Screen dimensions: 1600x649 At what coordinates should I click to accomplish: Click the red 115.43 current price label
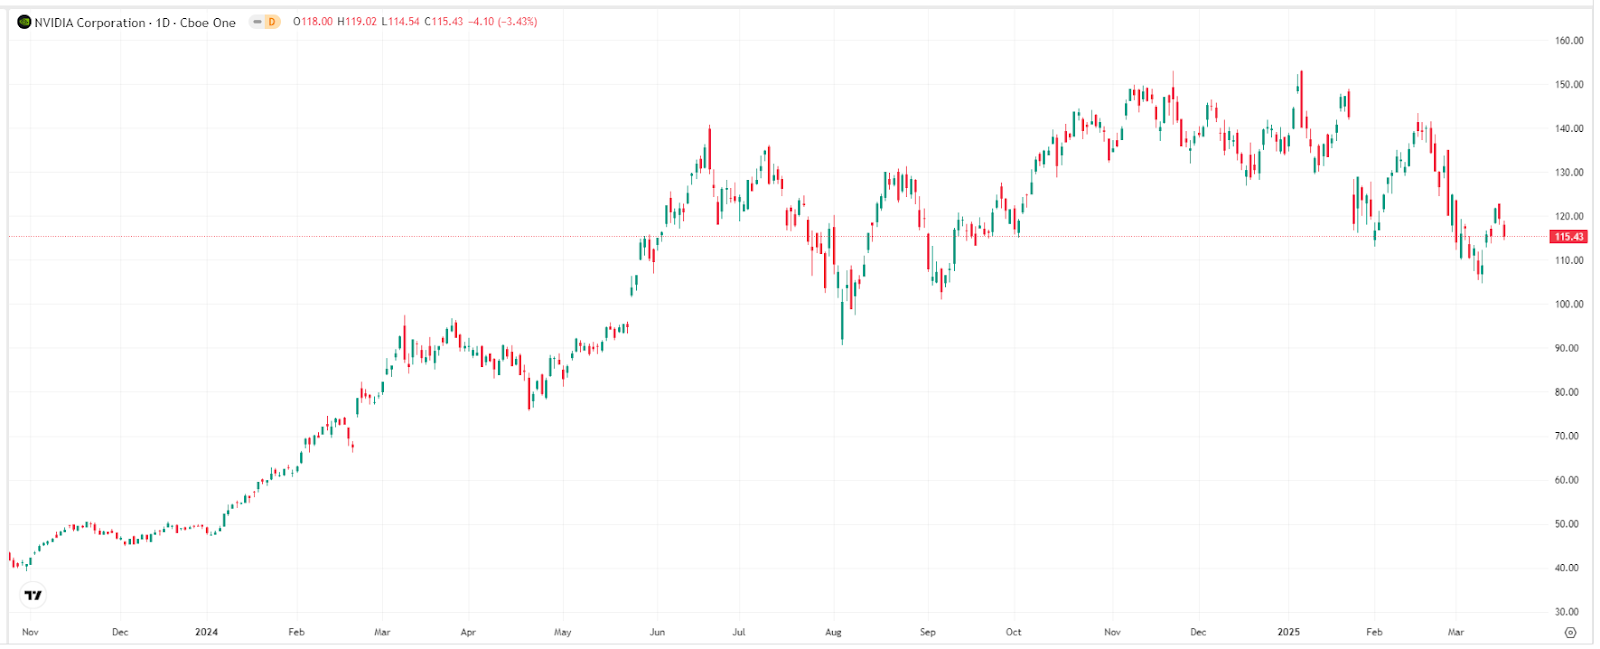(x=1568, y=237)
